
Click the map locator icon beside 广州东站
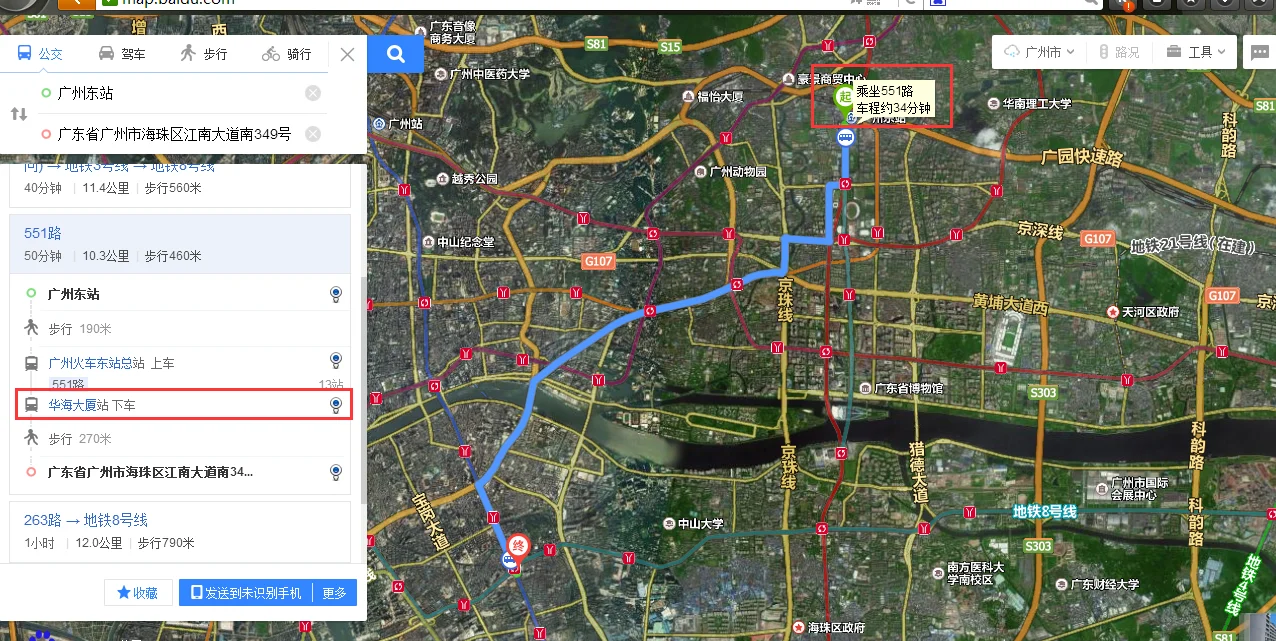click(x=335, y=294)
